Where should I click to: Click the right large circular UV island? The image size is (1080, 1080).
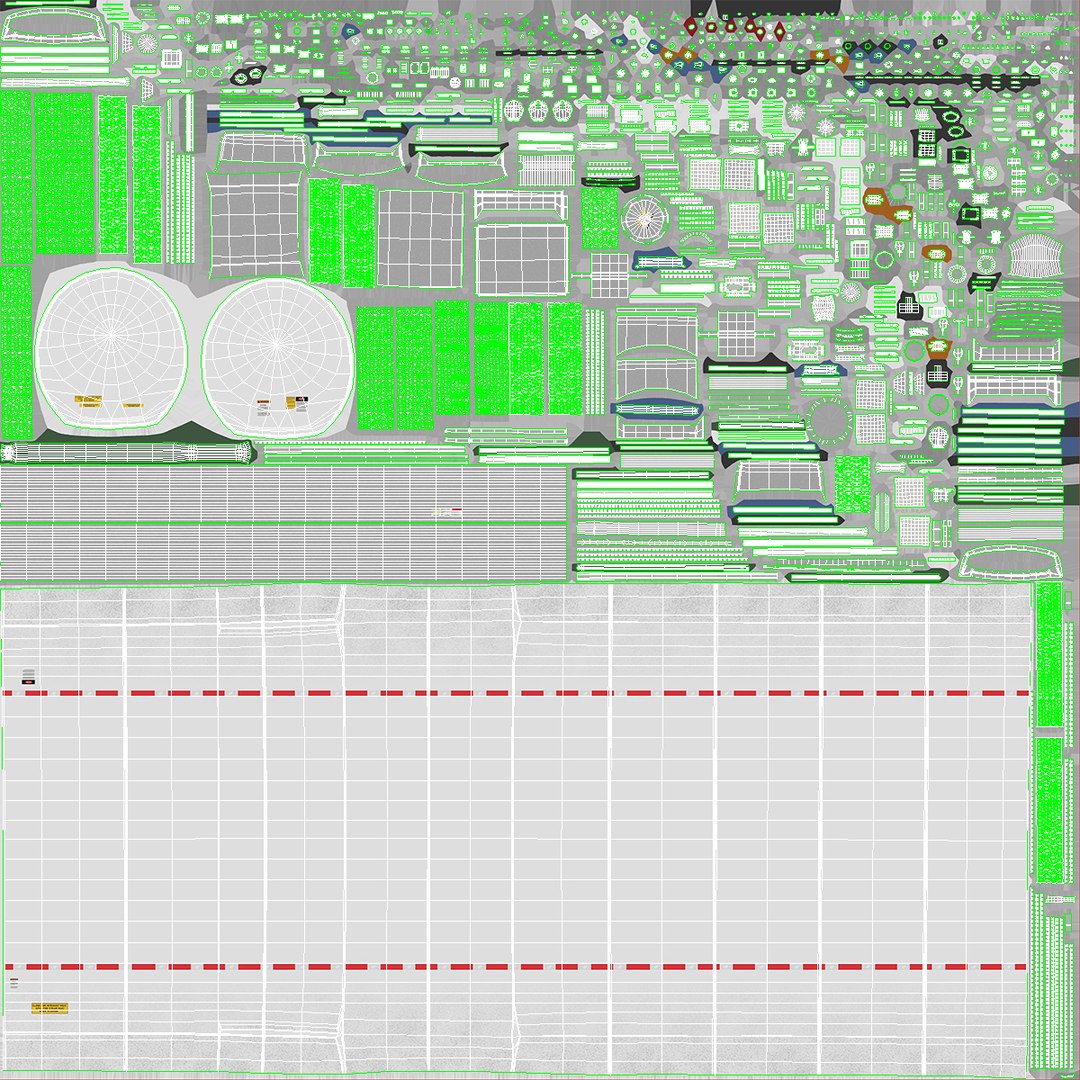[x=278, y=357]
